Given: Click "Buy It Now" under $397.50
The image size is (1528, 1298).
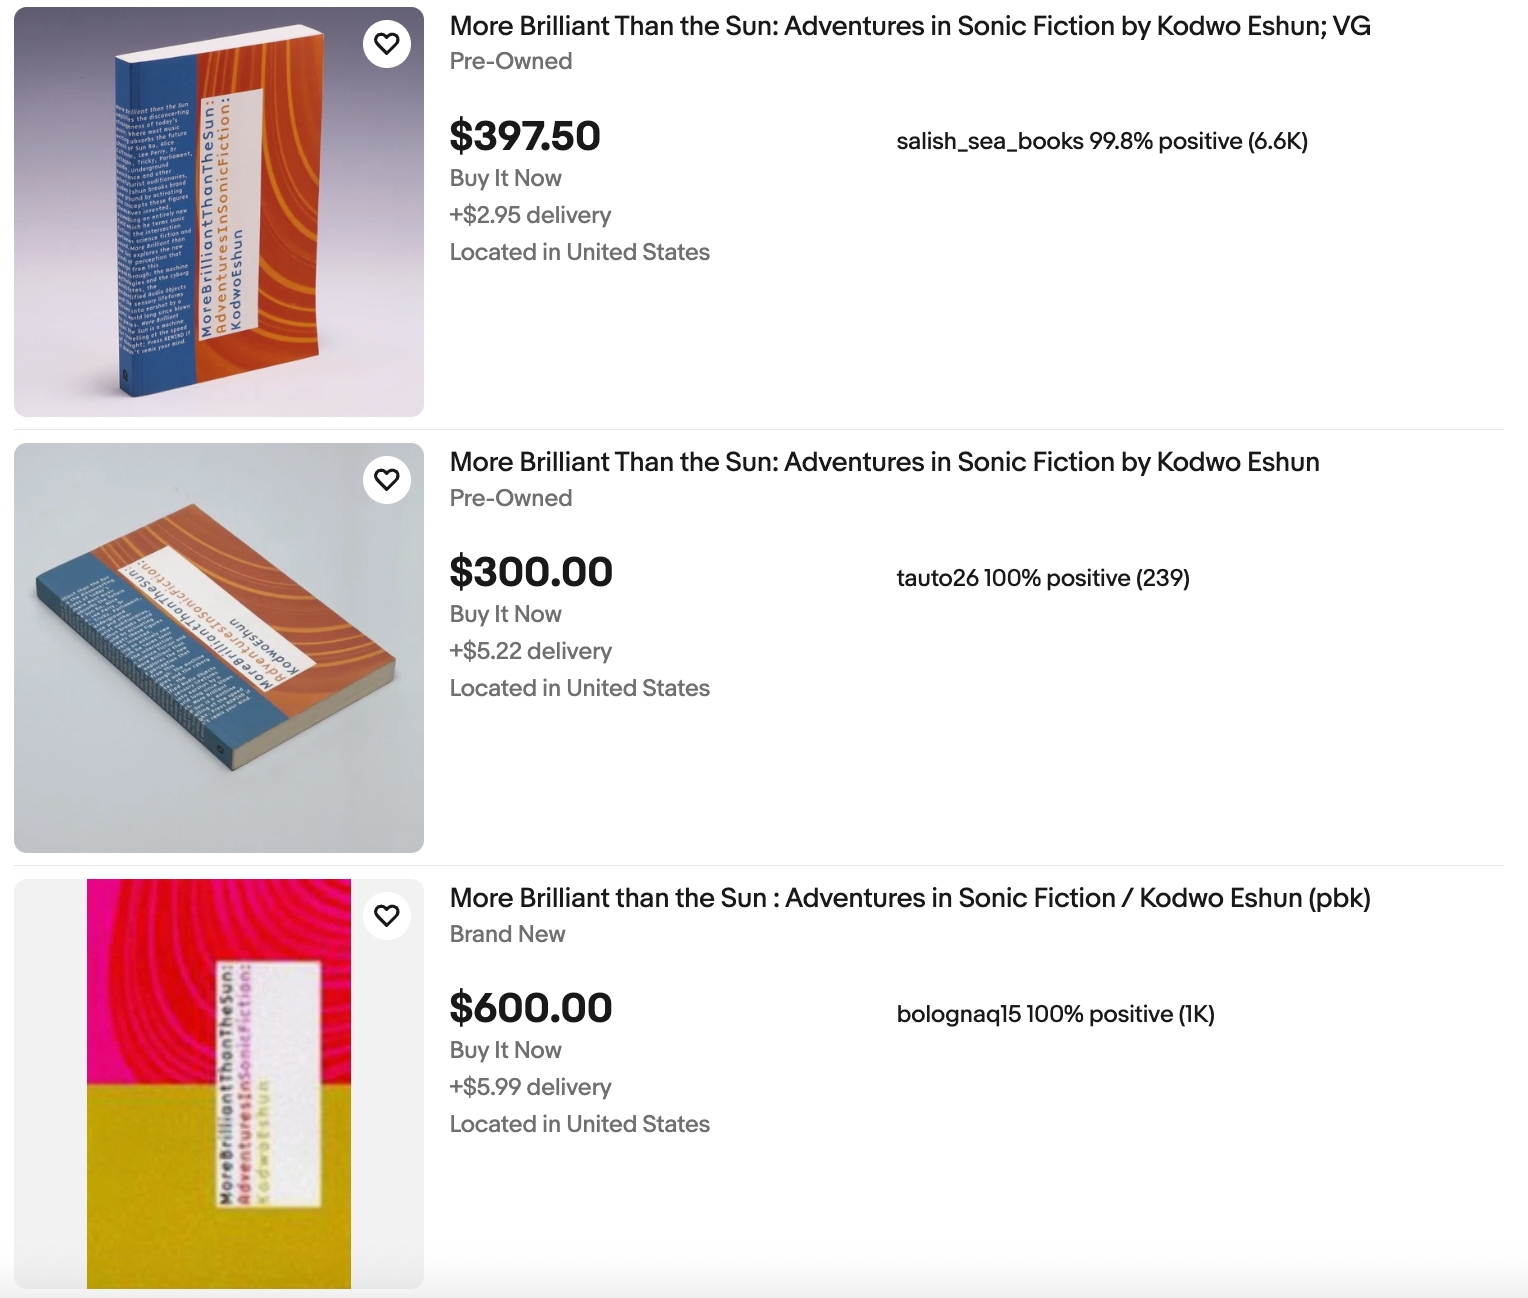Looking at the screenshot, I should point(505,178).
